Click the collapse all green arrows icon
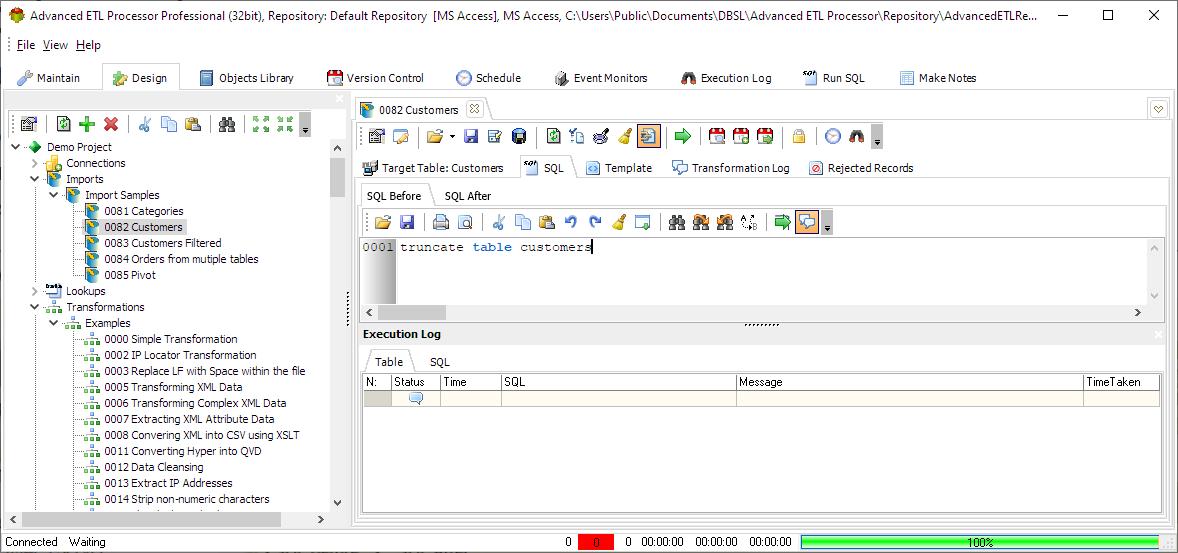This screenshot has width=1178, height=553. click(285, 125)
